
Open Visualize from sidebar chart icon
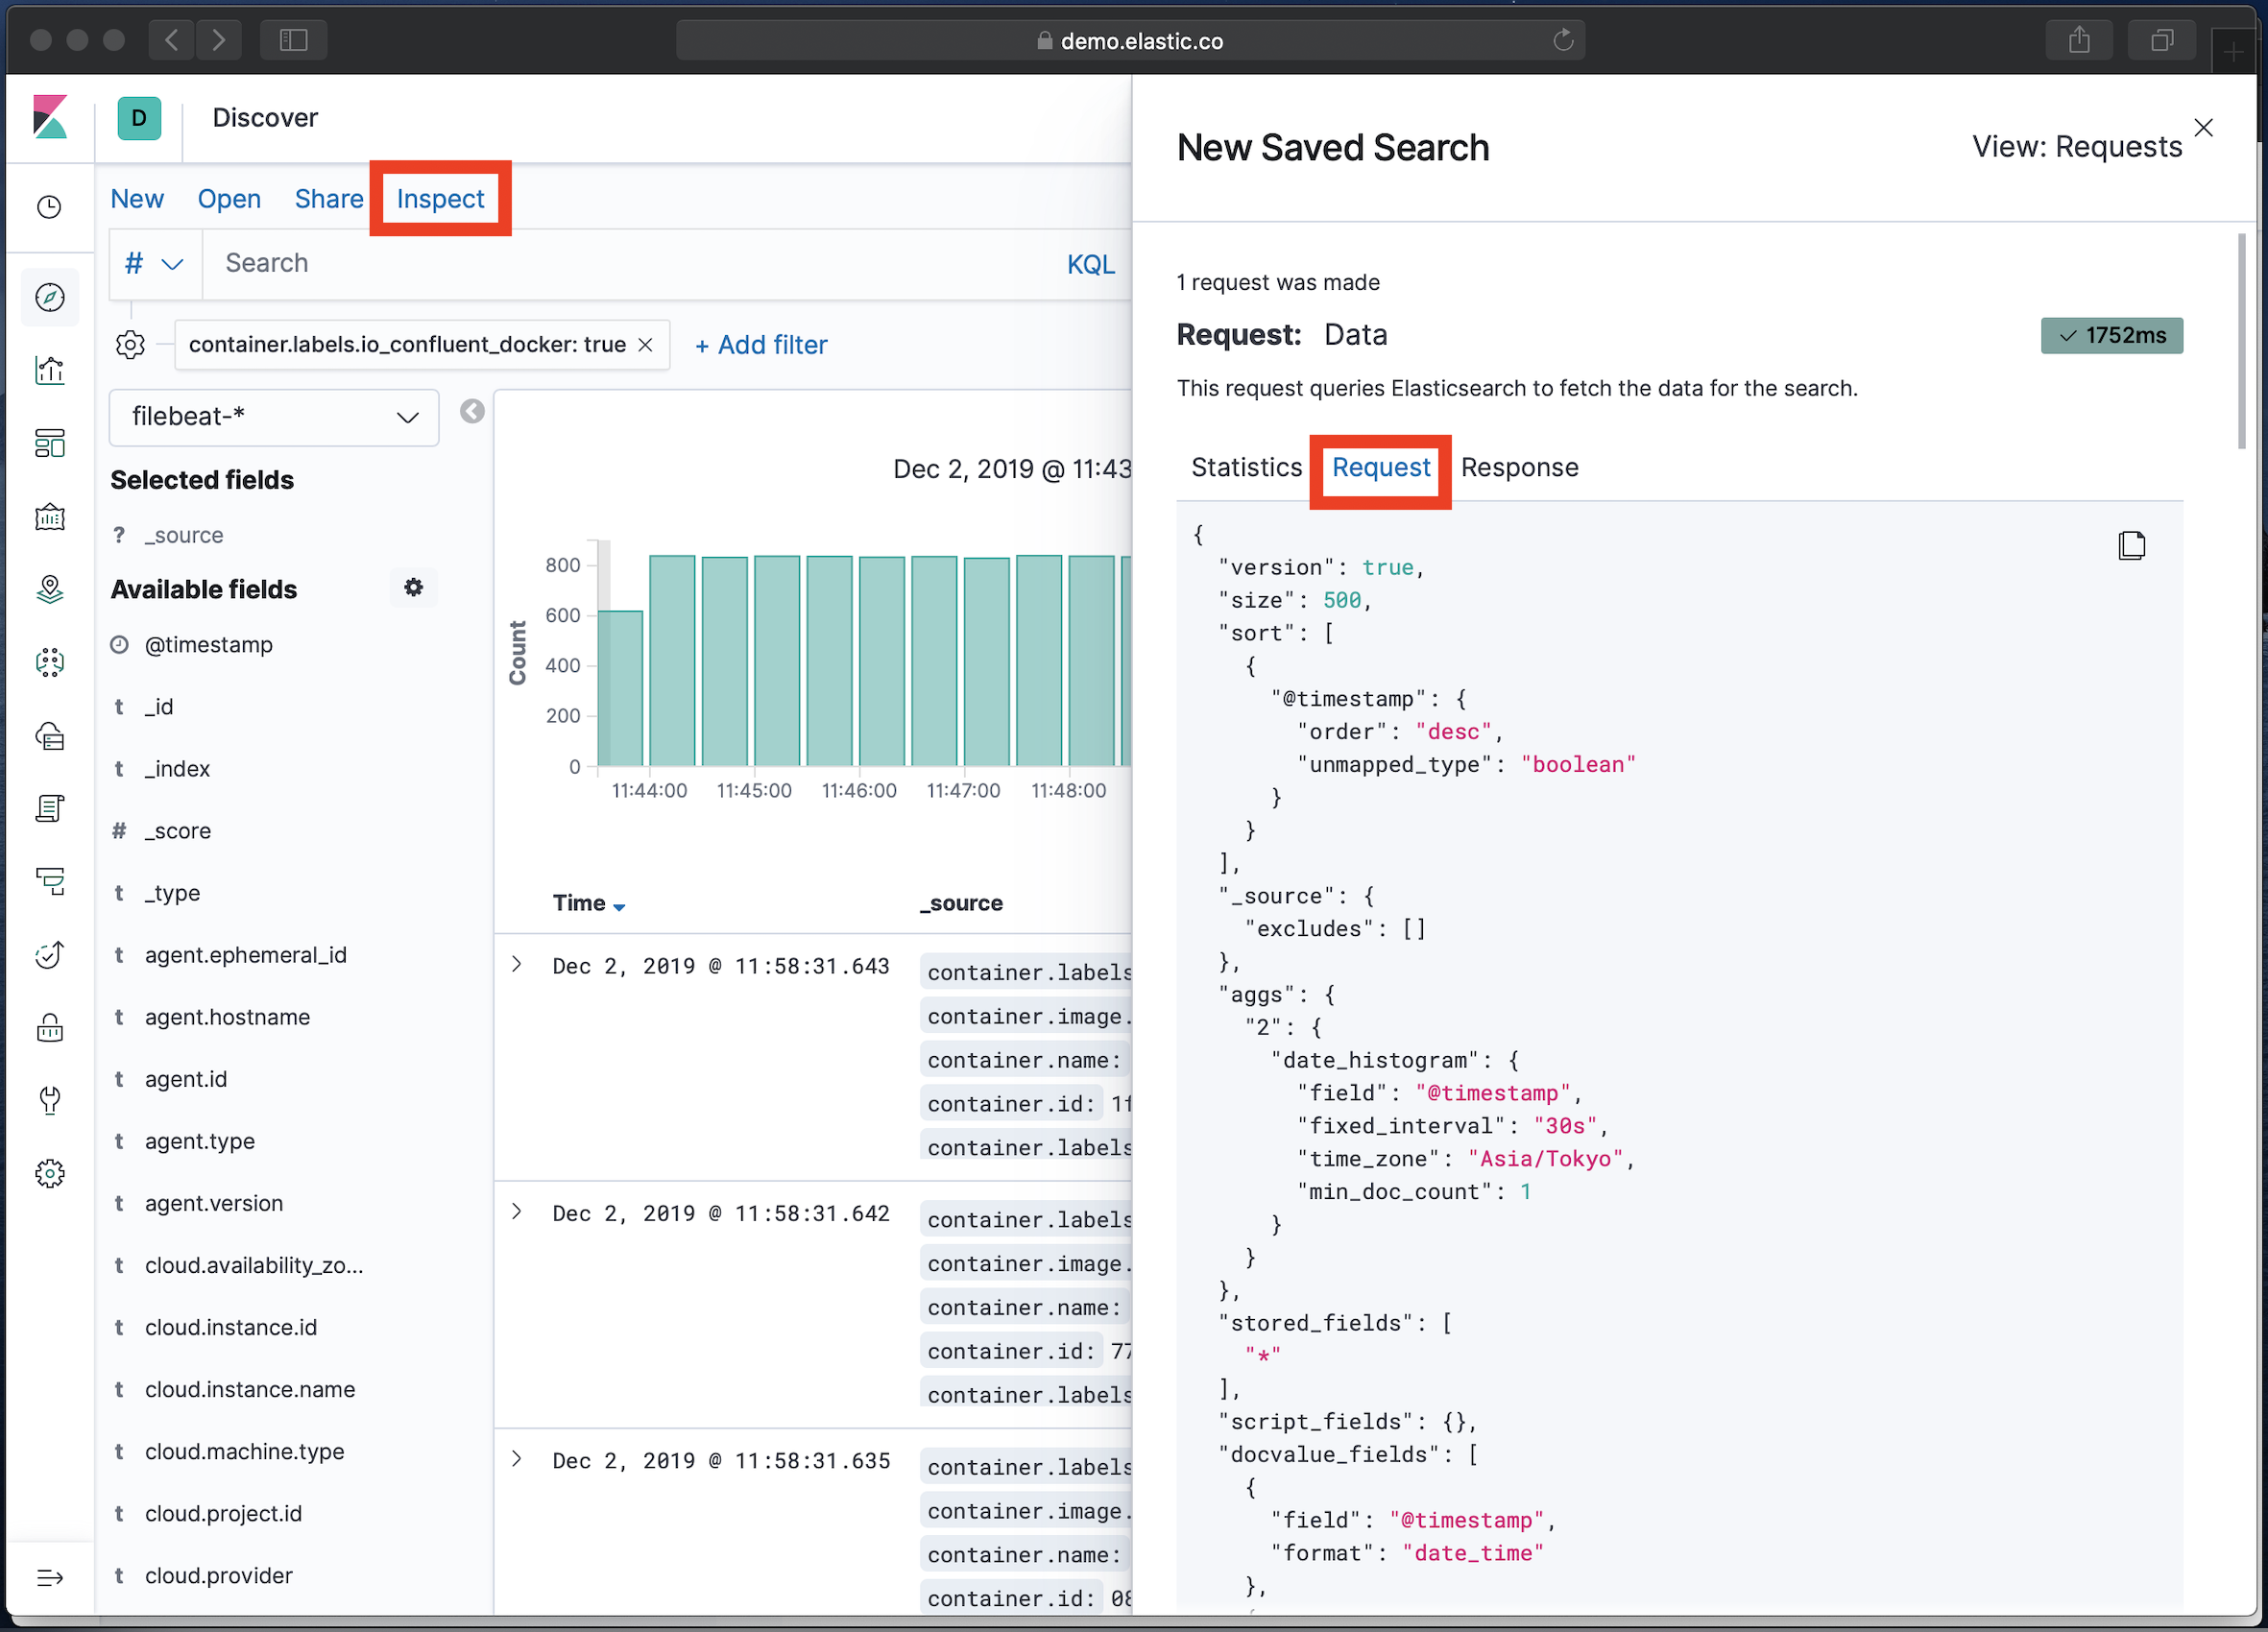50,370
